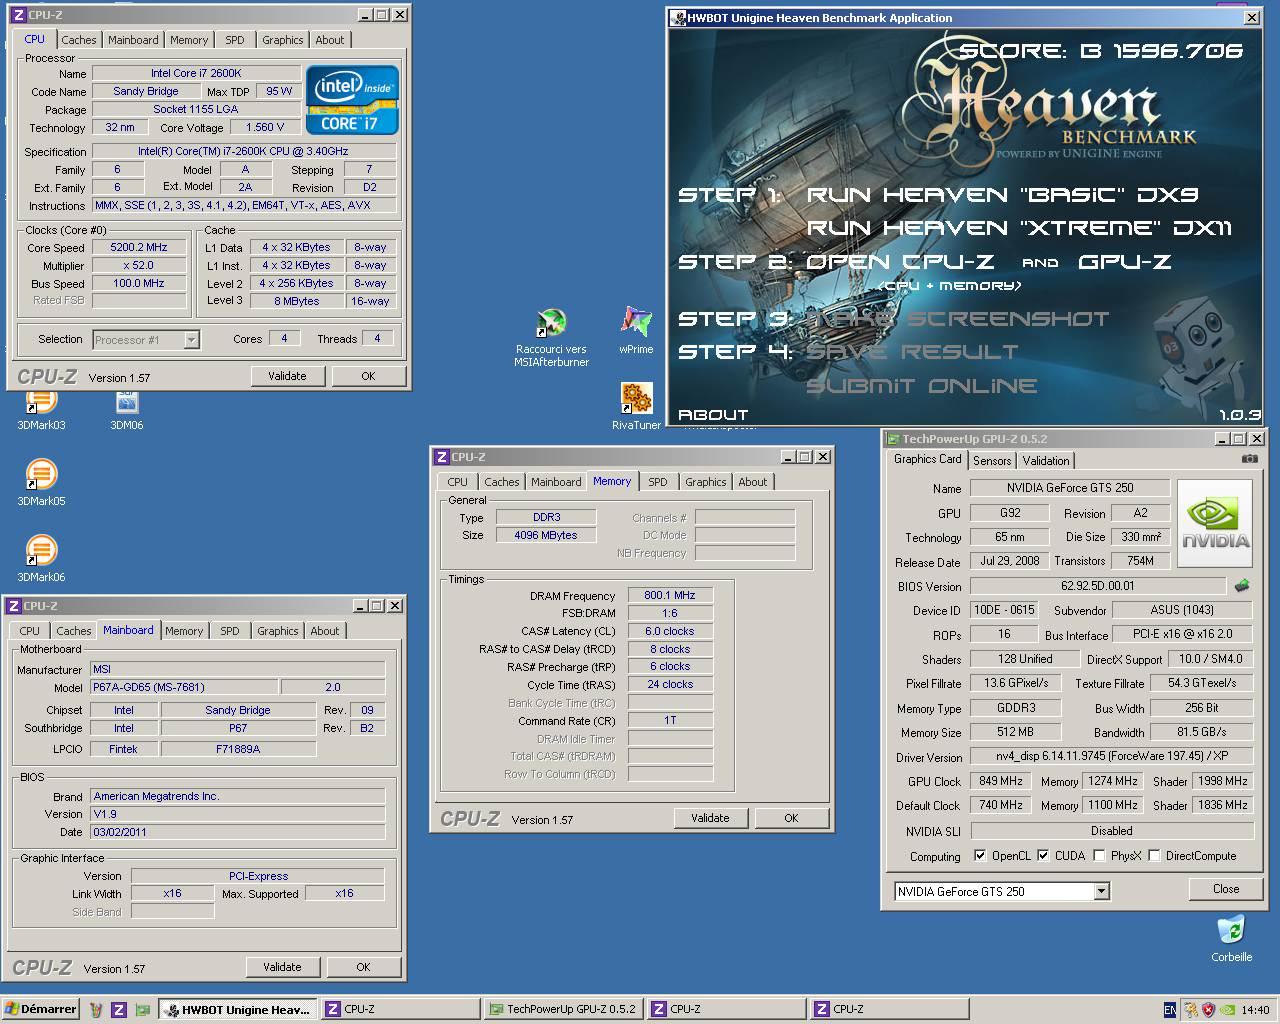Click RUN HEAVEN "BASIC" DX9 in Heaven app

tap(1002, 195)
